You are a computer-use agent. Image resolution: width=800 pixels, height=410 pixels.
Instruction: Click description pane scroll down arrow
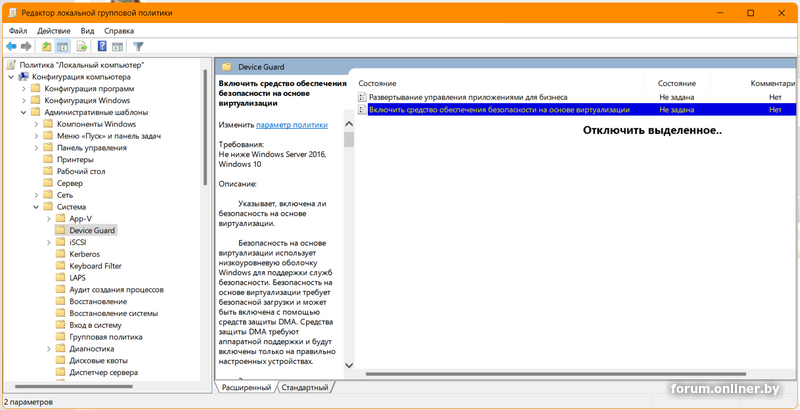[349, 365]
